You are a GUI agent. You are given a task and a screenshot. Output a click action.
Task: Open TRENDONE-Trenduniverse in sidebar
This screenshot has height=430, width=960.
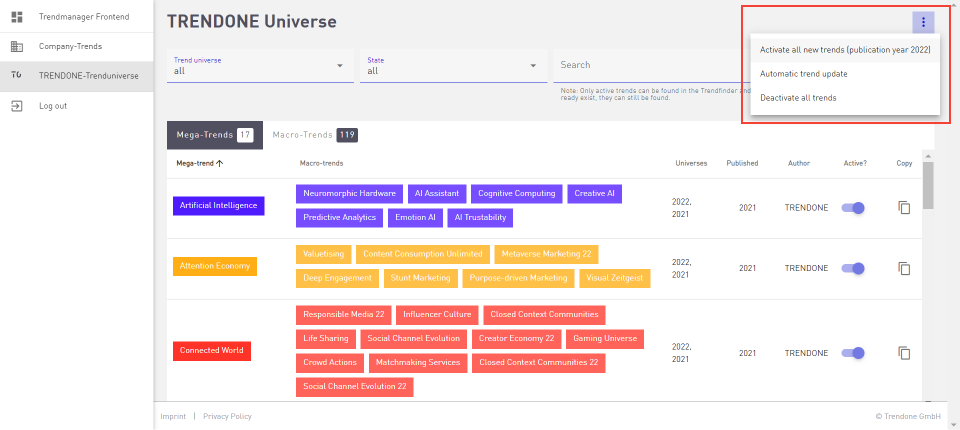click(77, 76)
